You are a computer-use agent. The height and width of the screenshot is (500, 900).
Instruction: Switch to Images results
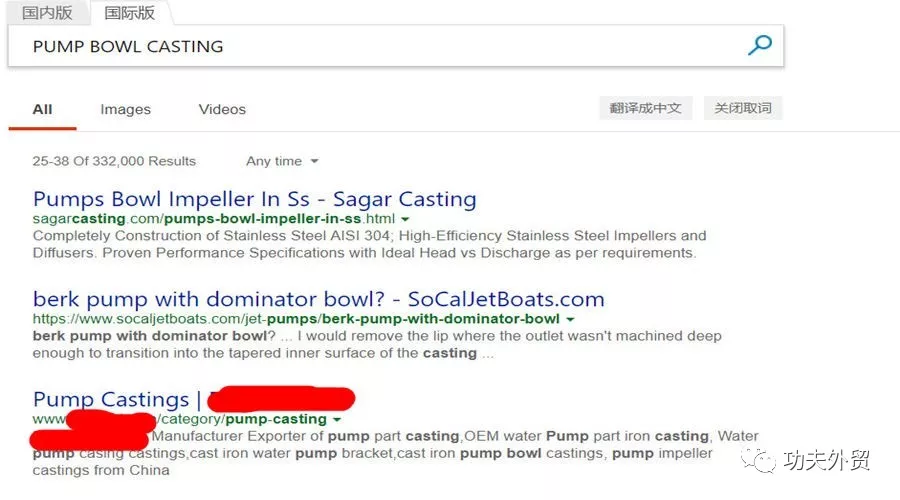point(125,109)
